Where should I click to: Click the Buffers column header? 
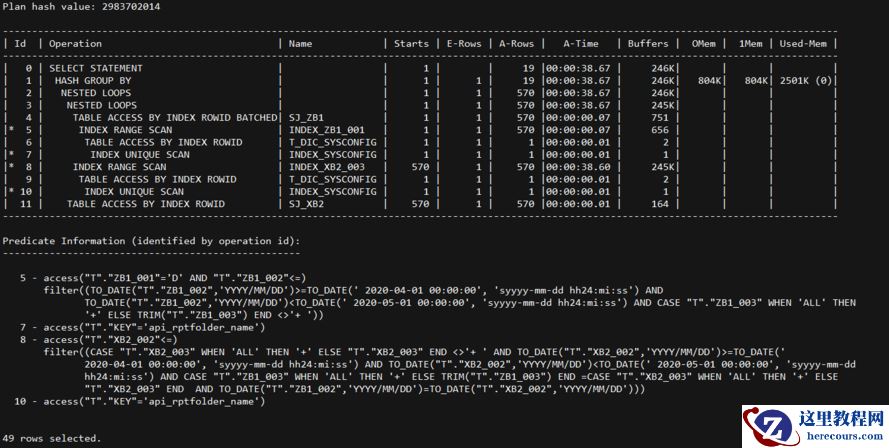648,44
